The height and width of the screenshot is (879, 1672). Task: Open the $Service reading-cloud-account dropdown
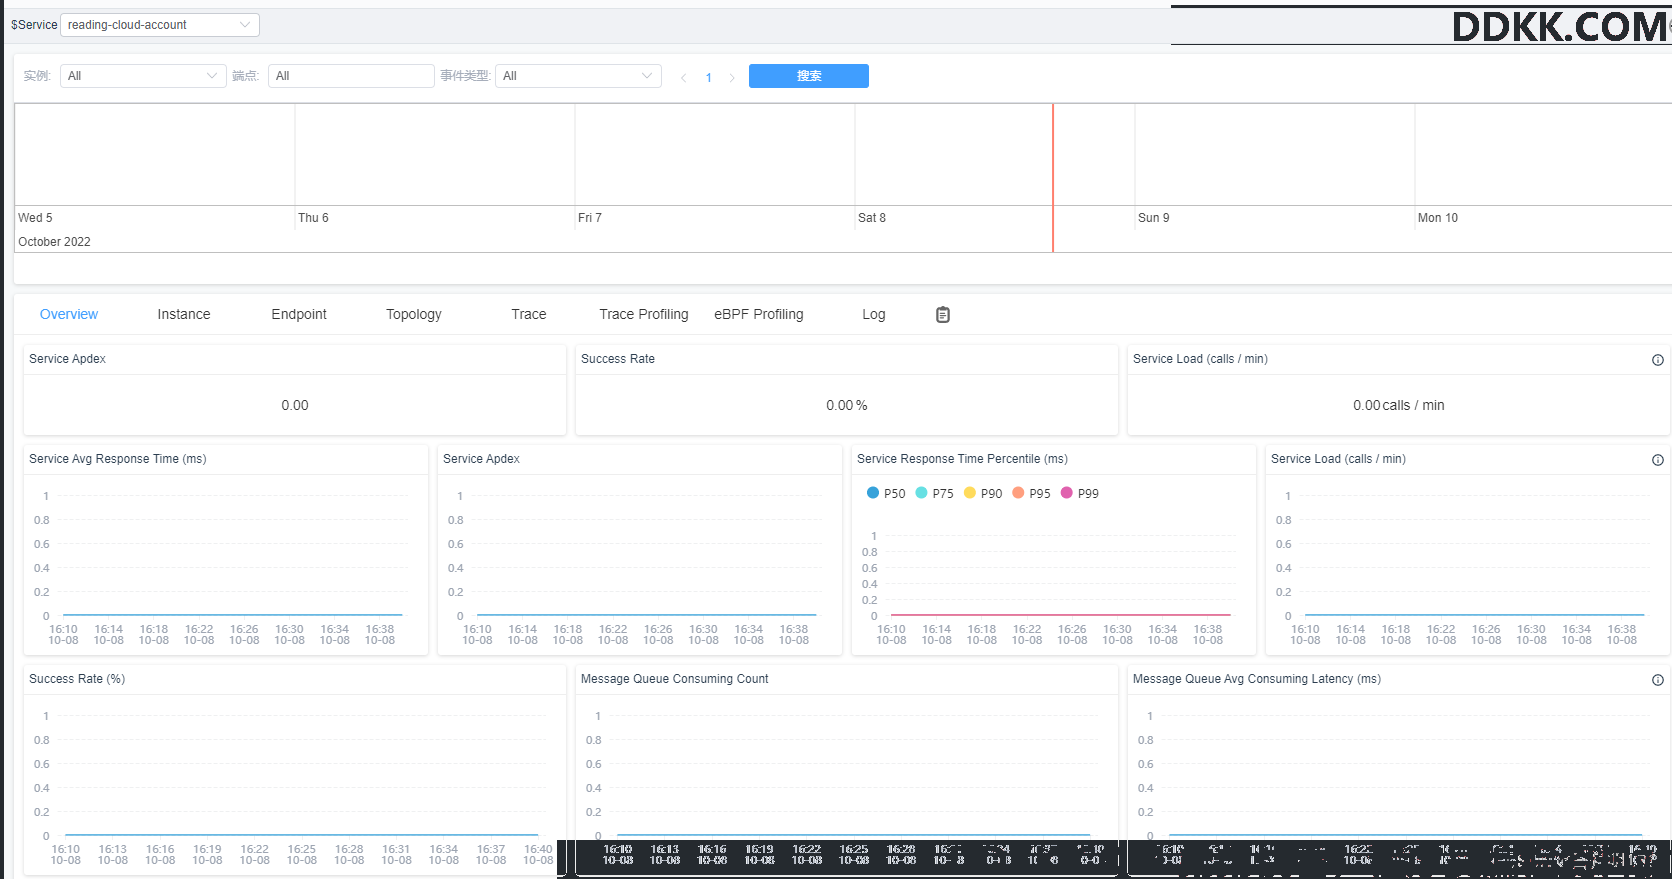coord(160,25)
